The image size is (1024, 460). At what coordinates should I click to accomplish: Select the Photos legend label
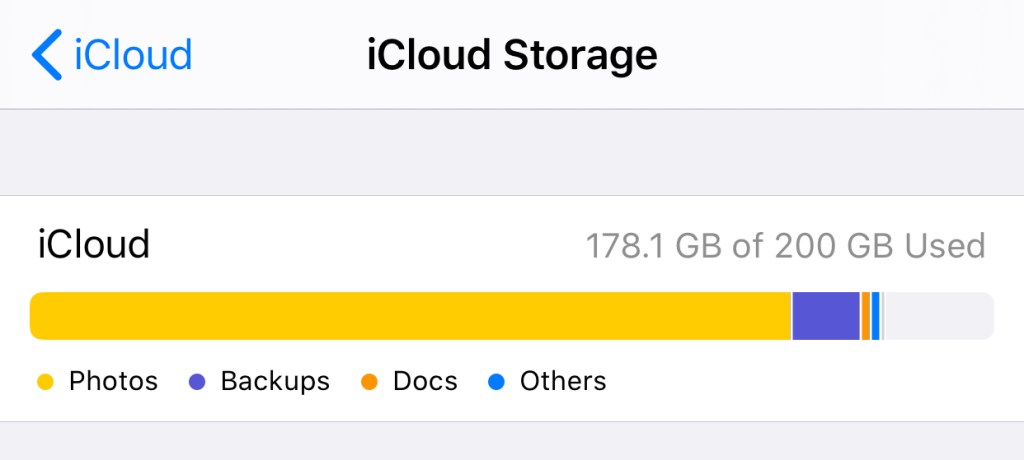[113, 381]
